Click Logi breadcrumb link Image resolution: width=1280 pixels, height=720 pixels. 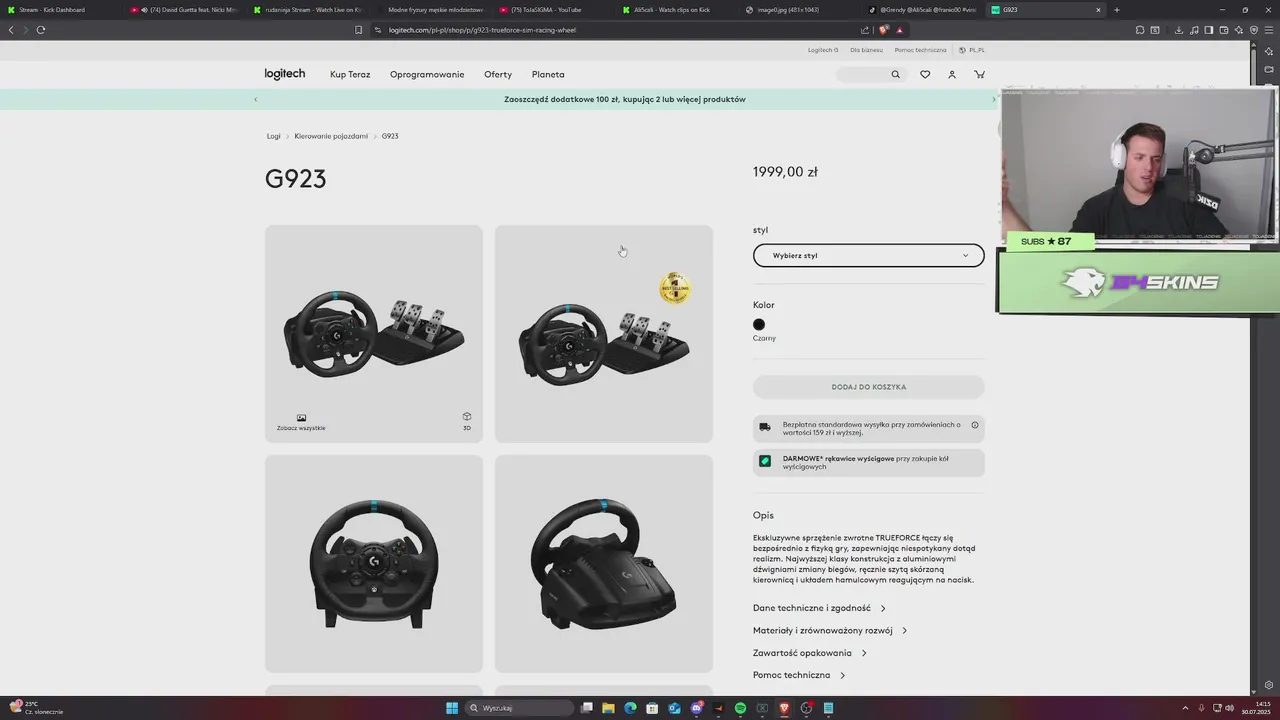coord(273,136)
